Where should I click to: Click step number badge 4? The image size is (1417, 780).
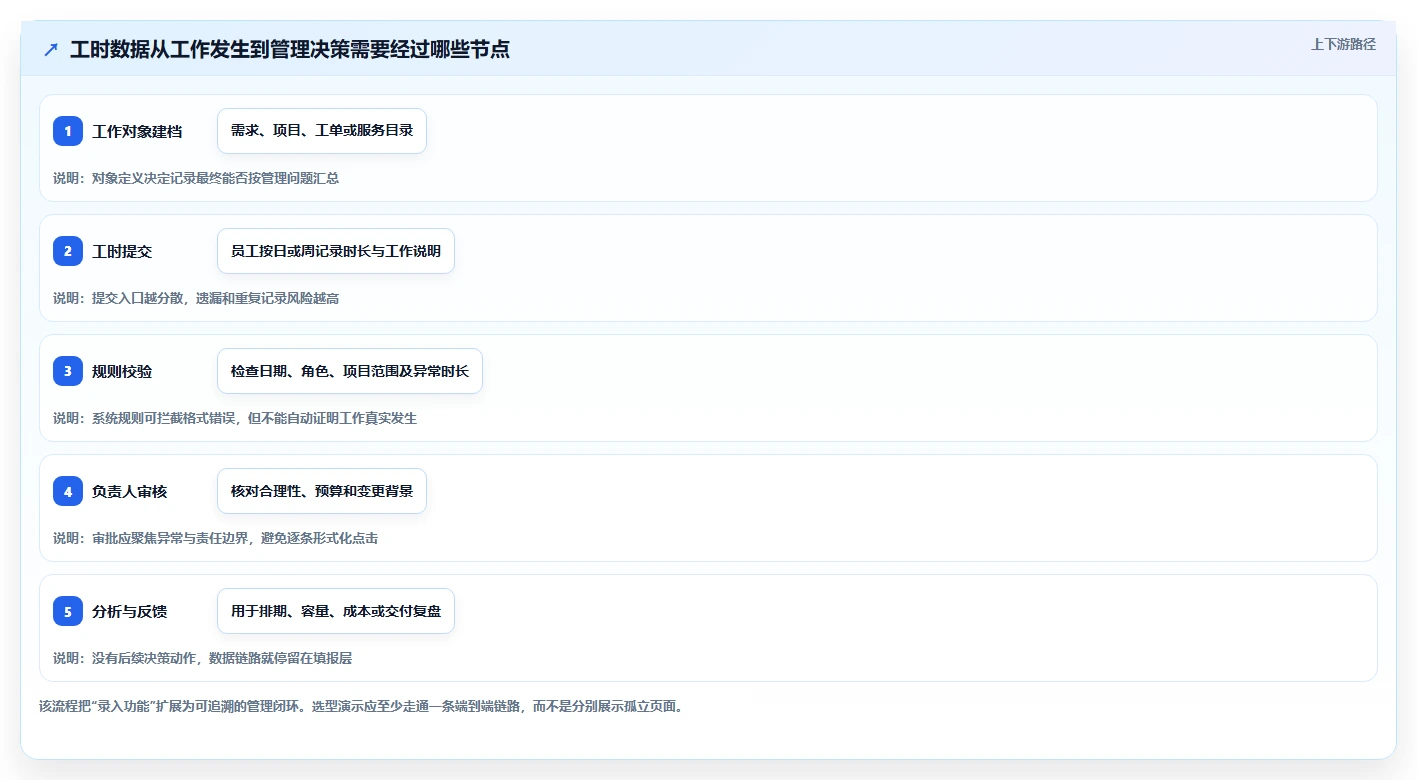pos(68,491)
